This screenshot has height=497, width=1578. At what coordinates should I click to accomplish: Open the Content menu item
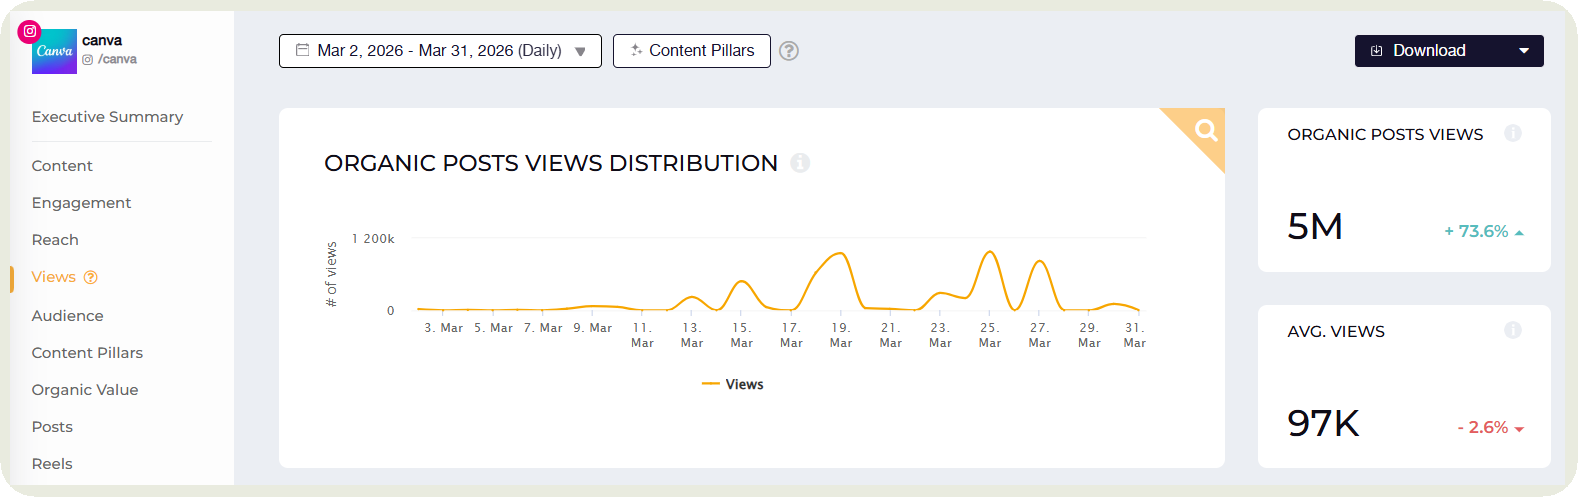tap(62, 166)
